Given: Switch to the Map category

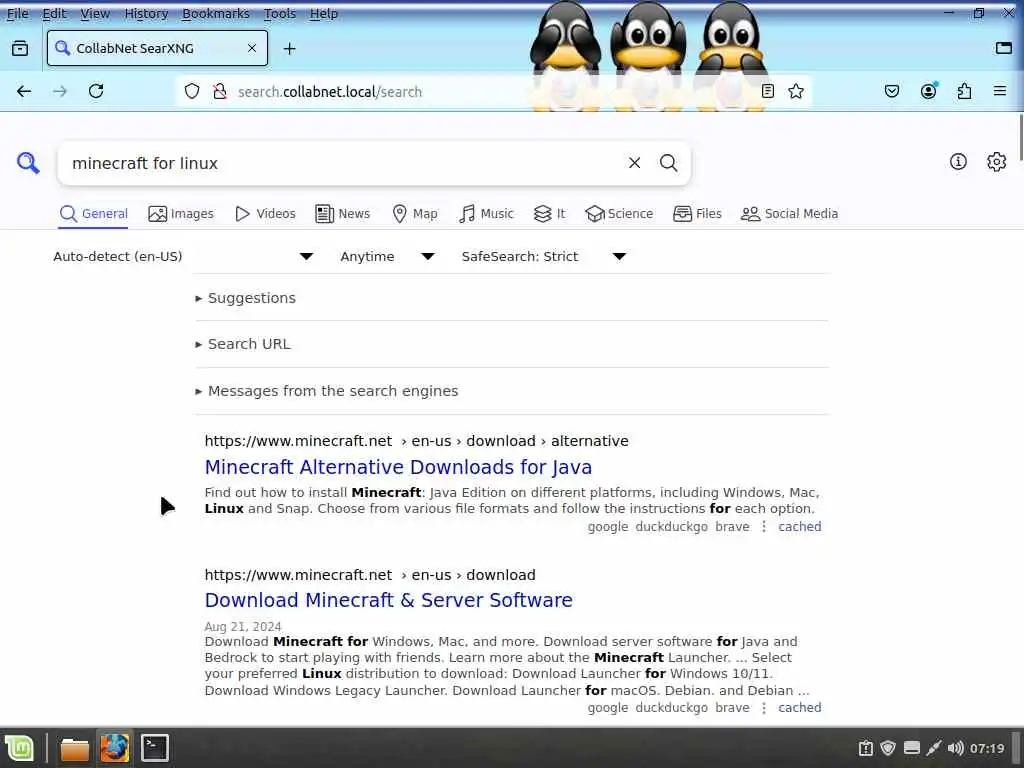Looking at the screenshot, I should [x=415, y=214].
